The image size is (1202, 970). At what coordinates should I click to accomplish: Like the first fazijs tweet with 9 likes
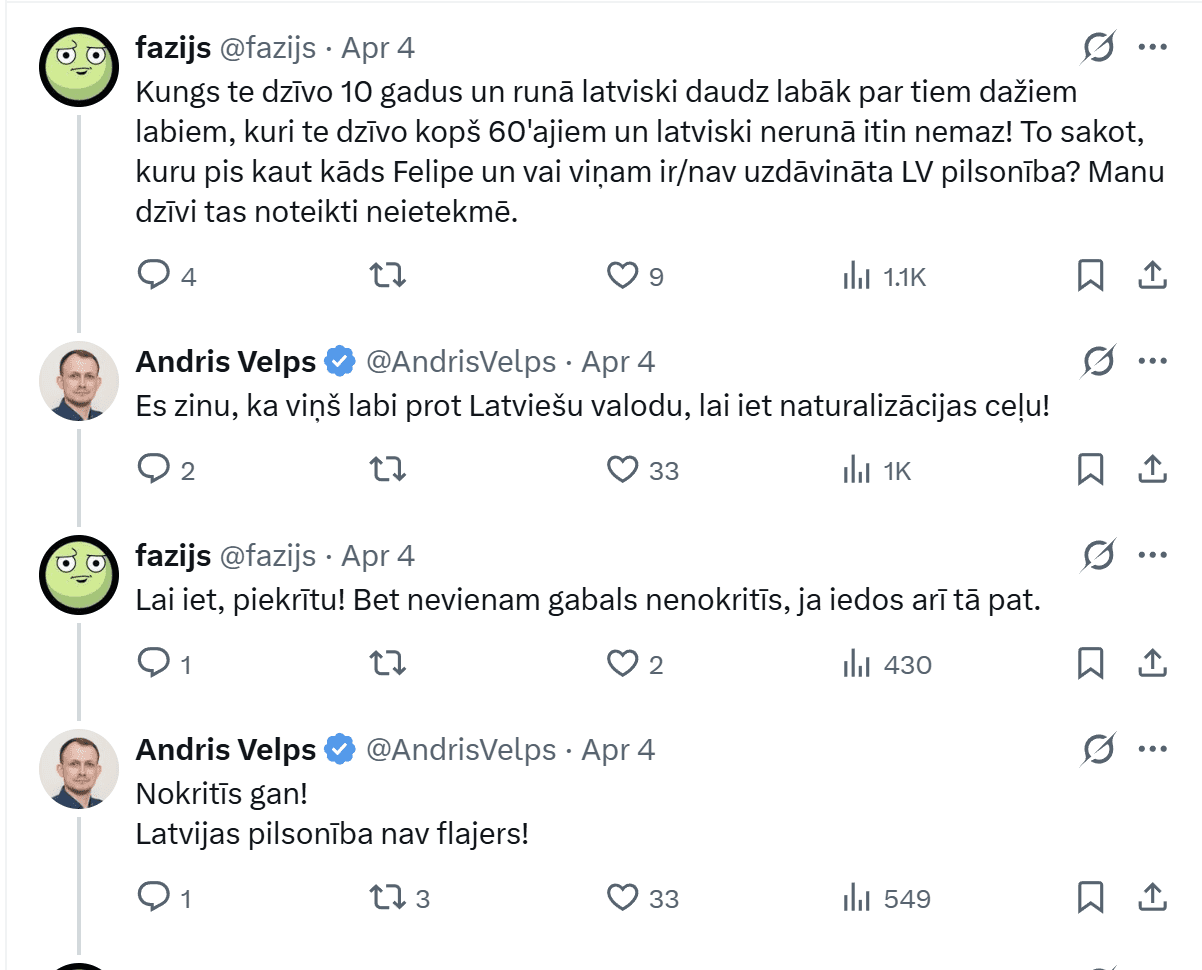(x=623, y=275)
